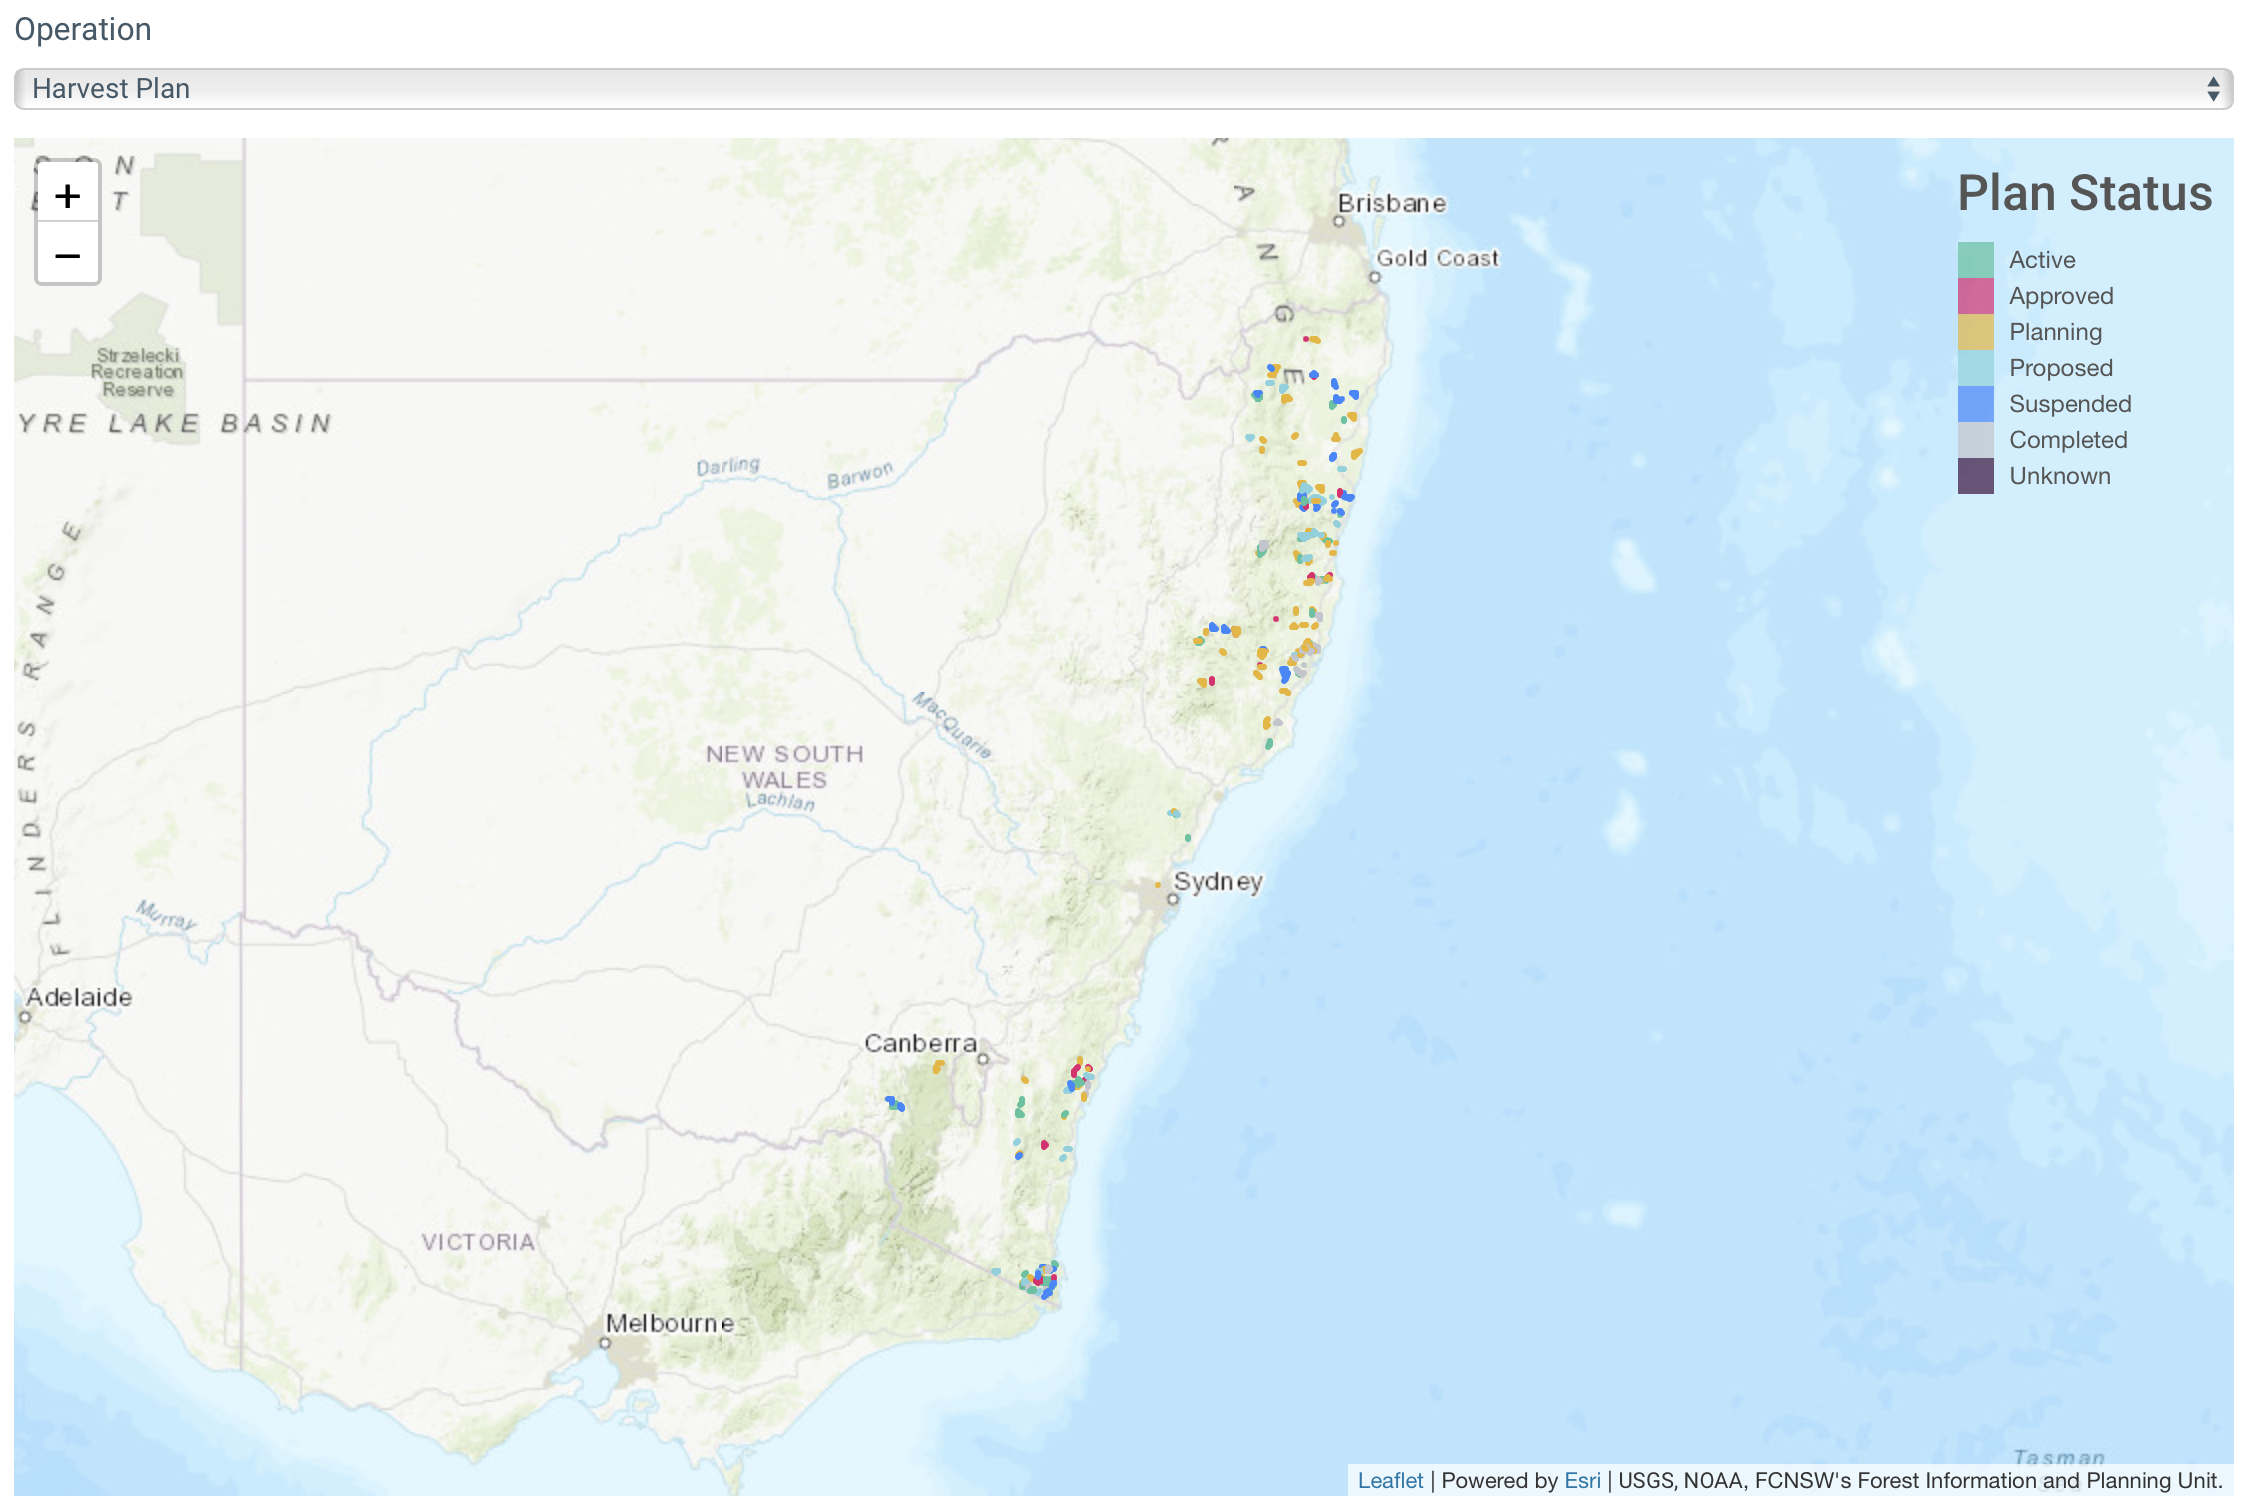Screen dimensions: 2252x1496
Task: Click the Canberra city marker on map
Action: [983, 1059]
